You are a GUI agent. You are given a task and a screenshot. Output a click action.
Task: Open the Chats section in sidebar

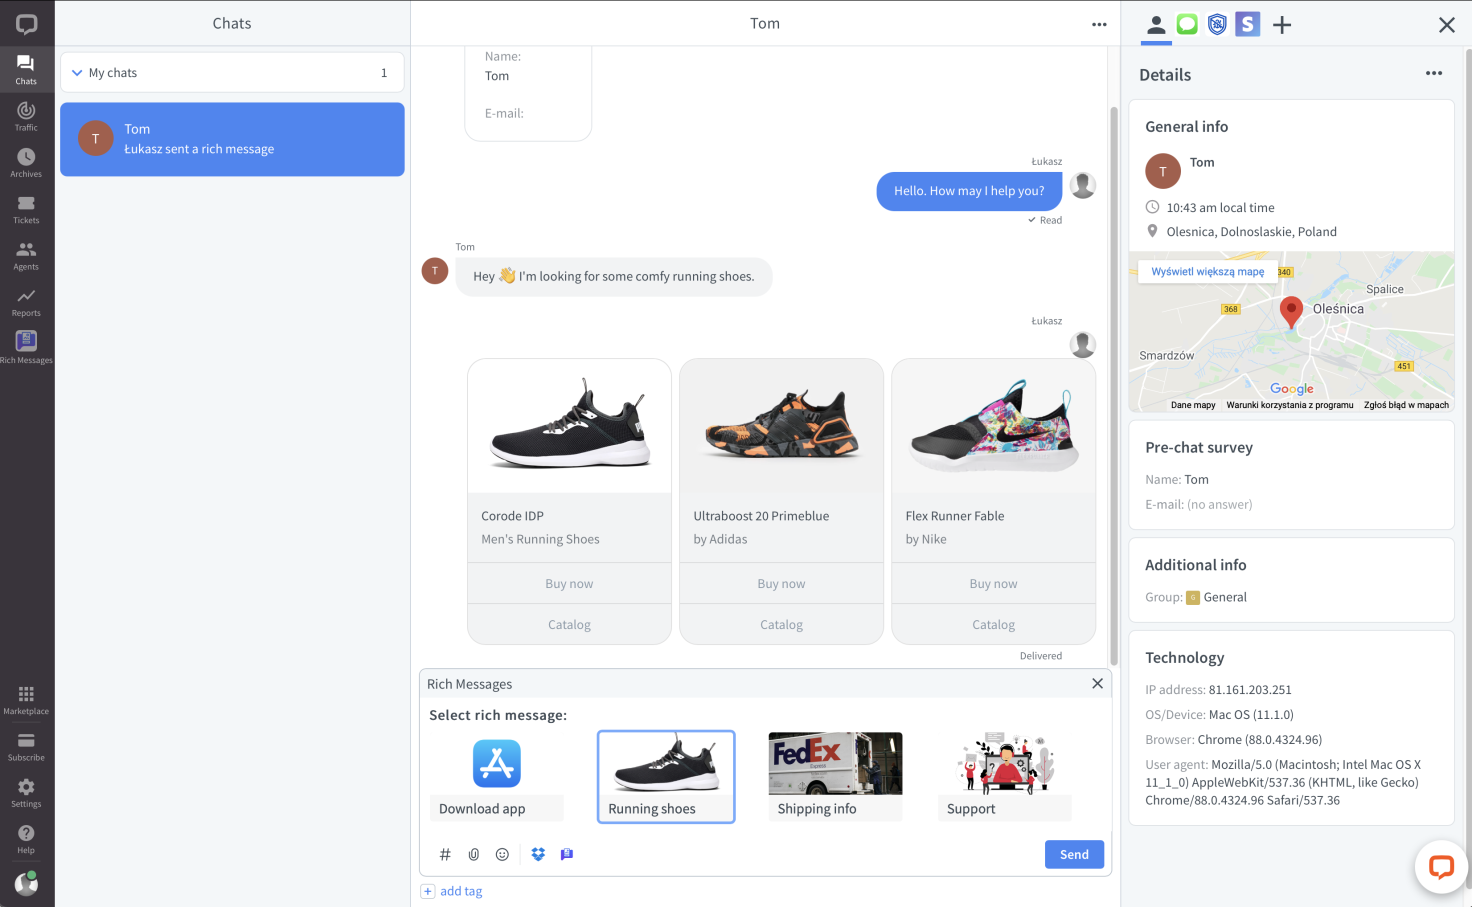pyautogui.click(x=26, y=69)
